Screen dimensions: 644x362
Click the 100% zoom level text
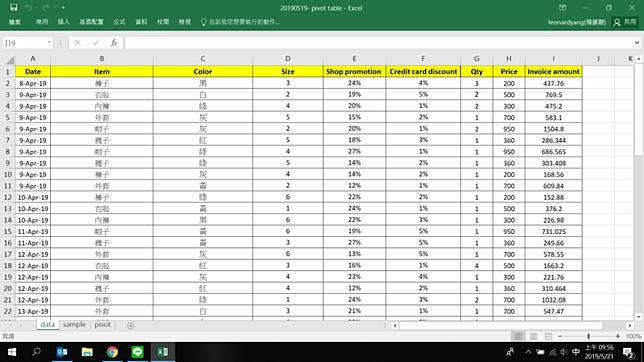tap(633, 336)
